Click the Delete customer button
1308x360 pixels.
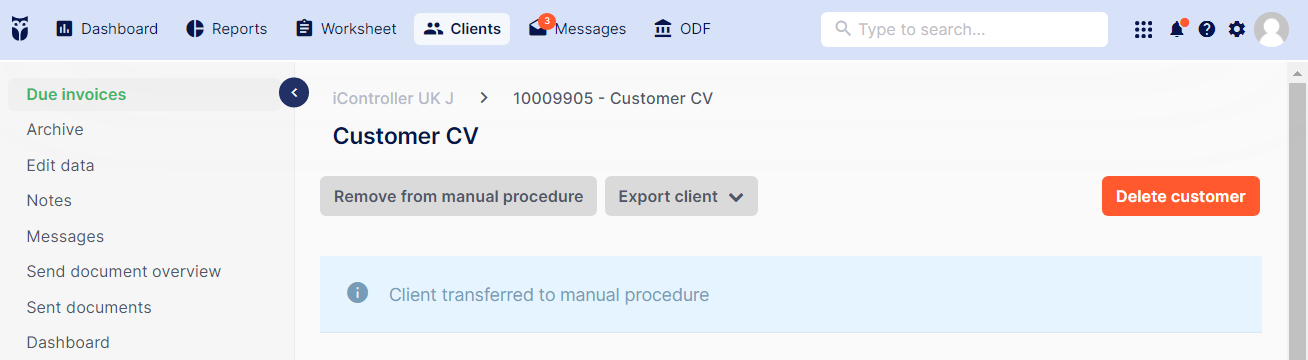tap(1181, 196)
